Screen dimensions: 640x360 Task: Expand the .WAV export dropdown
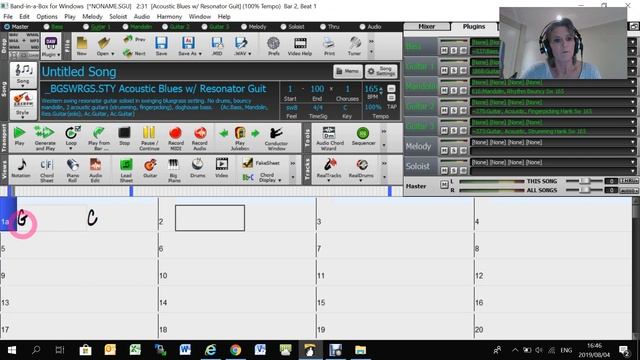coord(249,53)
